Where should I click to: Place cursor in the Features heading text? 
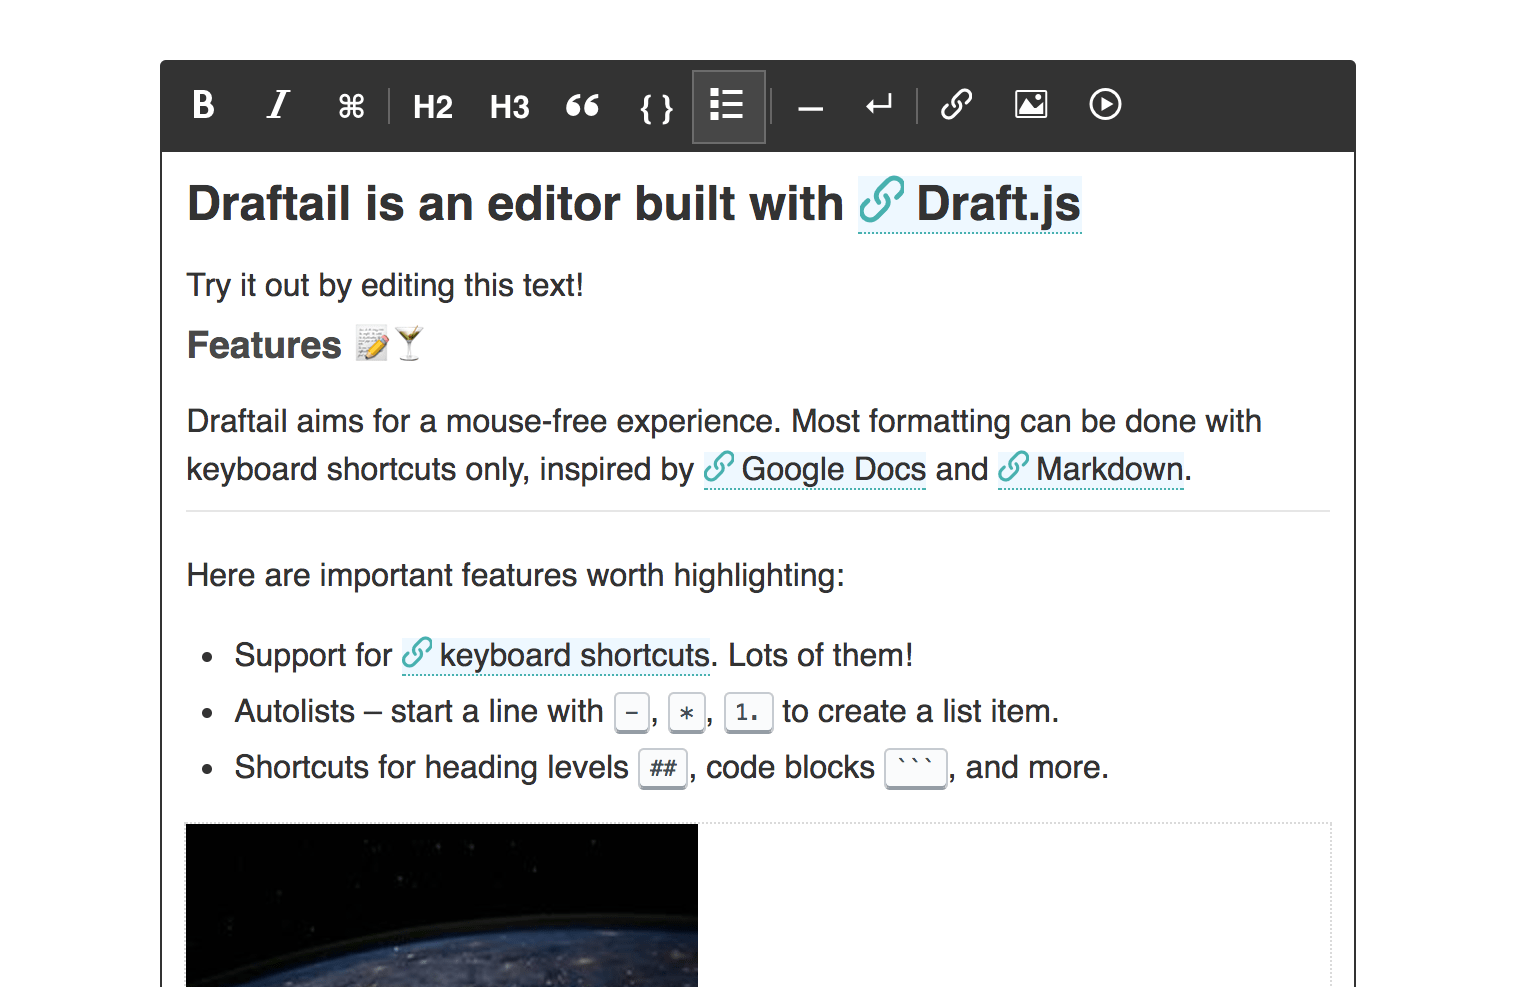tap(264, 344)
